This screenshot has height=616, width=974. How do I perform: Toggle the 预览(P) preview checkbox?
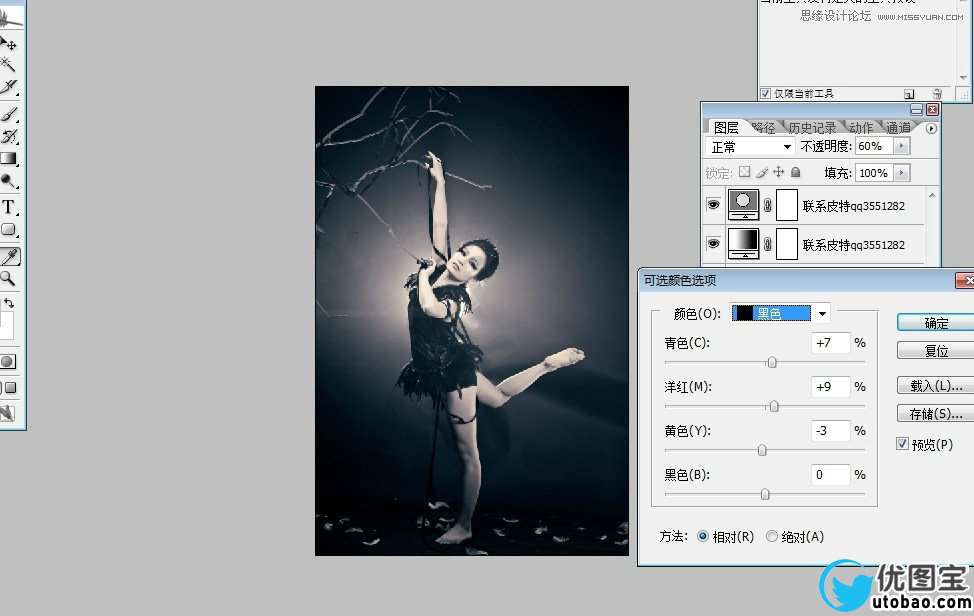click(x=903, y=443)
